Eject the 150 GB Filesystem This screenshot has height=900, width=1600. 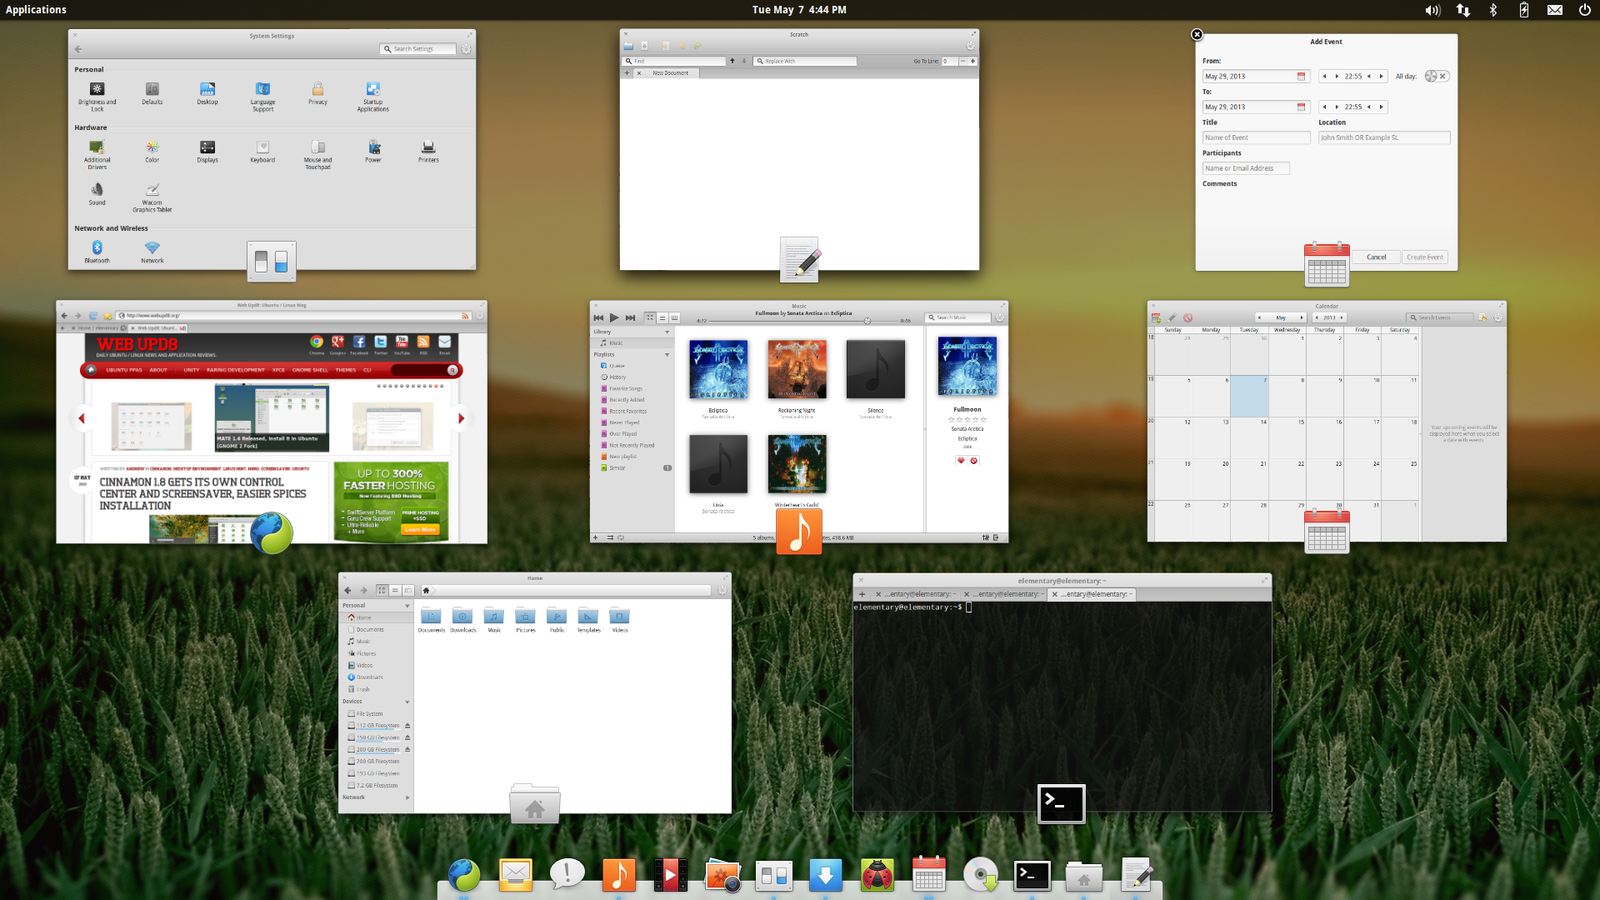click(408, 737)
